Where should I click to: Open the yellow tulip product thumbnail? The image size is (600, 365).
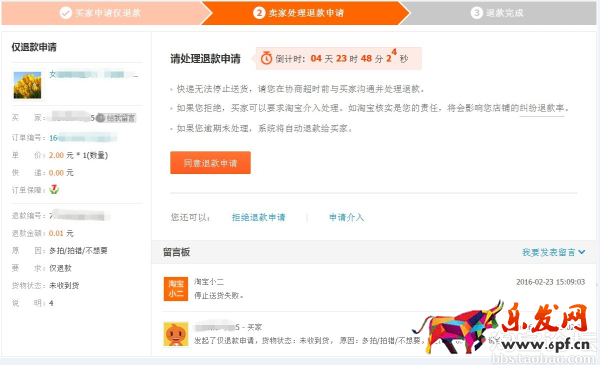click(27, 85)
